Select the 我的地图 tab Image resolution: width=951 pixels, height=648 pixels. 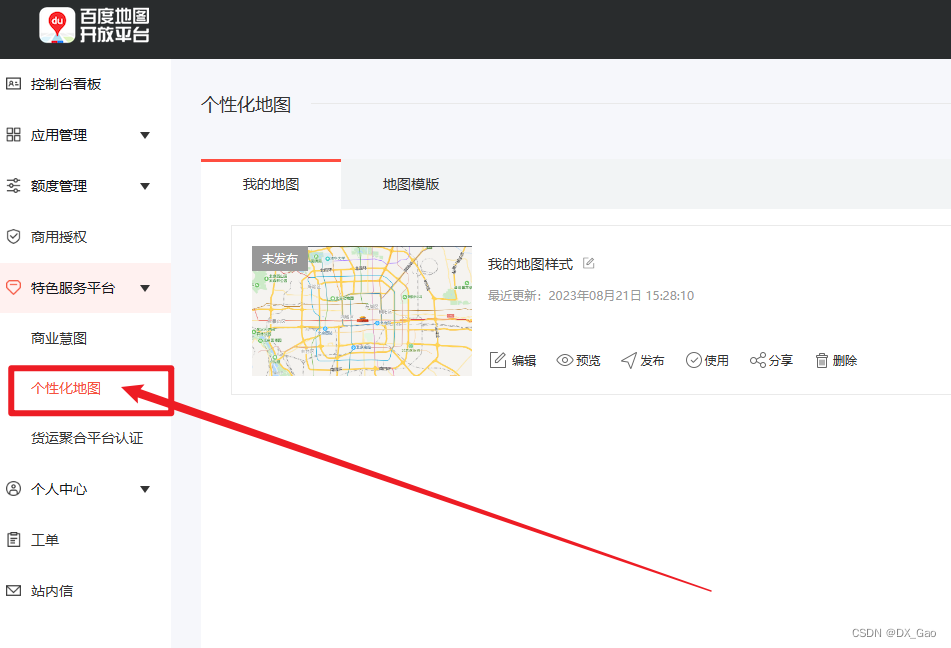click(x=270, y=184)
